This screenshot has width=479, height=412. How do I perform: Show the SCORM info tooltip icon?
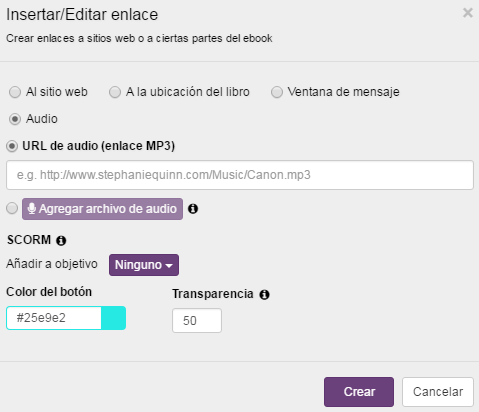[x=61, y=240]
